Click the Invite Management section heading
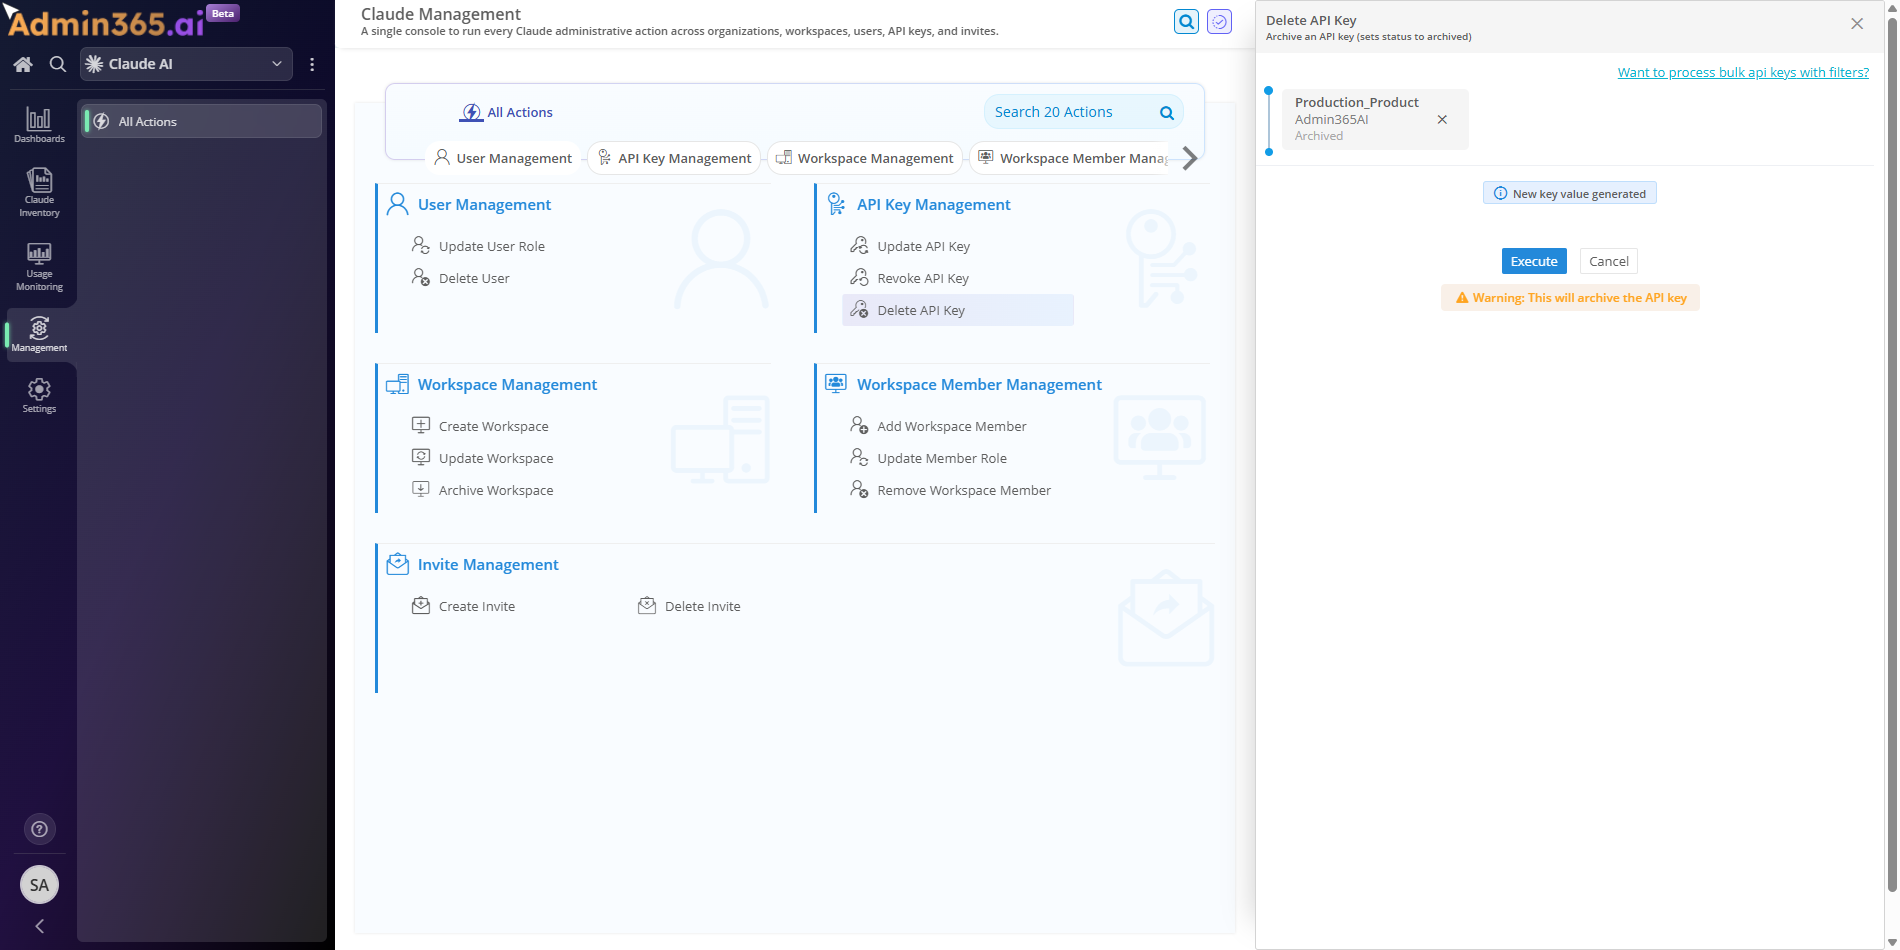This screenshot has height=950, width=1900. (x=488, y=564)
